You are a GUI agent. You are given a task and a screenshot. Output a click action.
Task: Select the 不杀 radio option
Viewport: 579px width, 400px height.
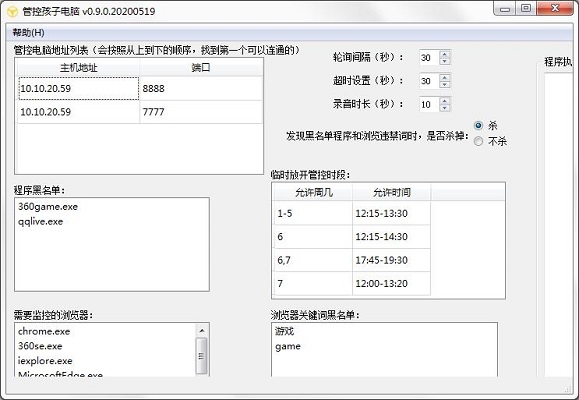pyautogui.click(x=479, y=141)
